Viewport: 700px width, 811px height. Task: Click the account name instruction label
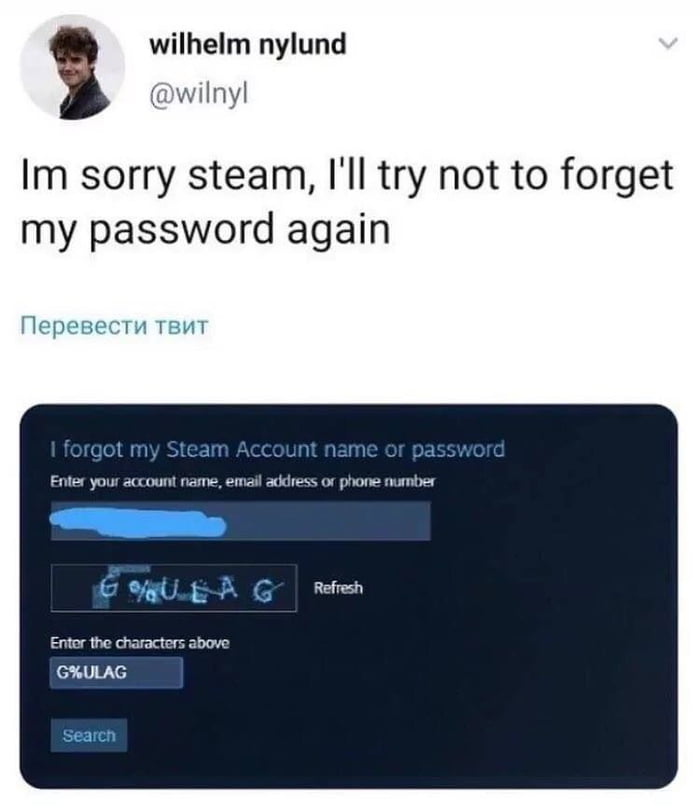click(x=243, y=482)
